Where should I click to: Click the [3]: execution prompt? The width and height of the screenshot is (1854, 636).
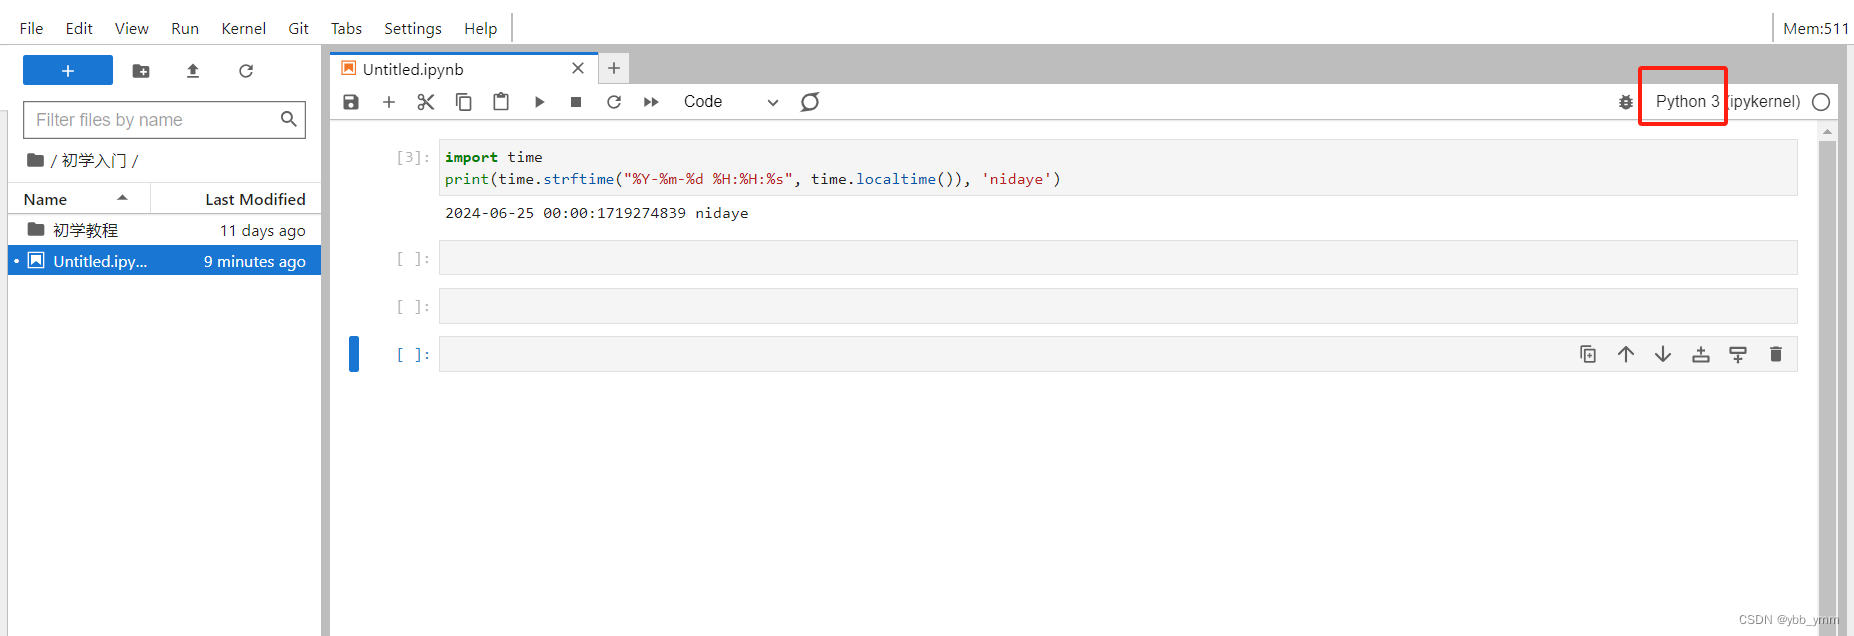coord(413,157)
